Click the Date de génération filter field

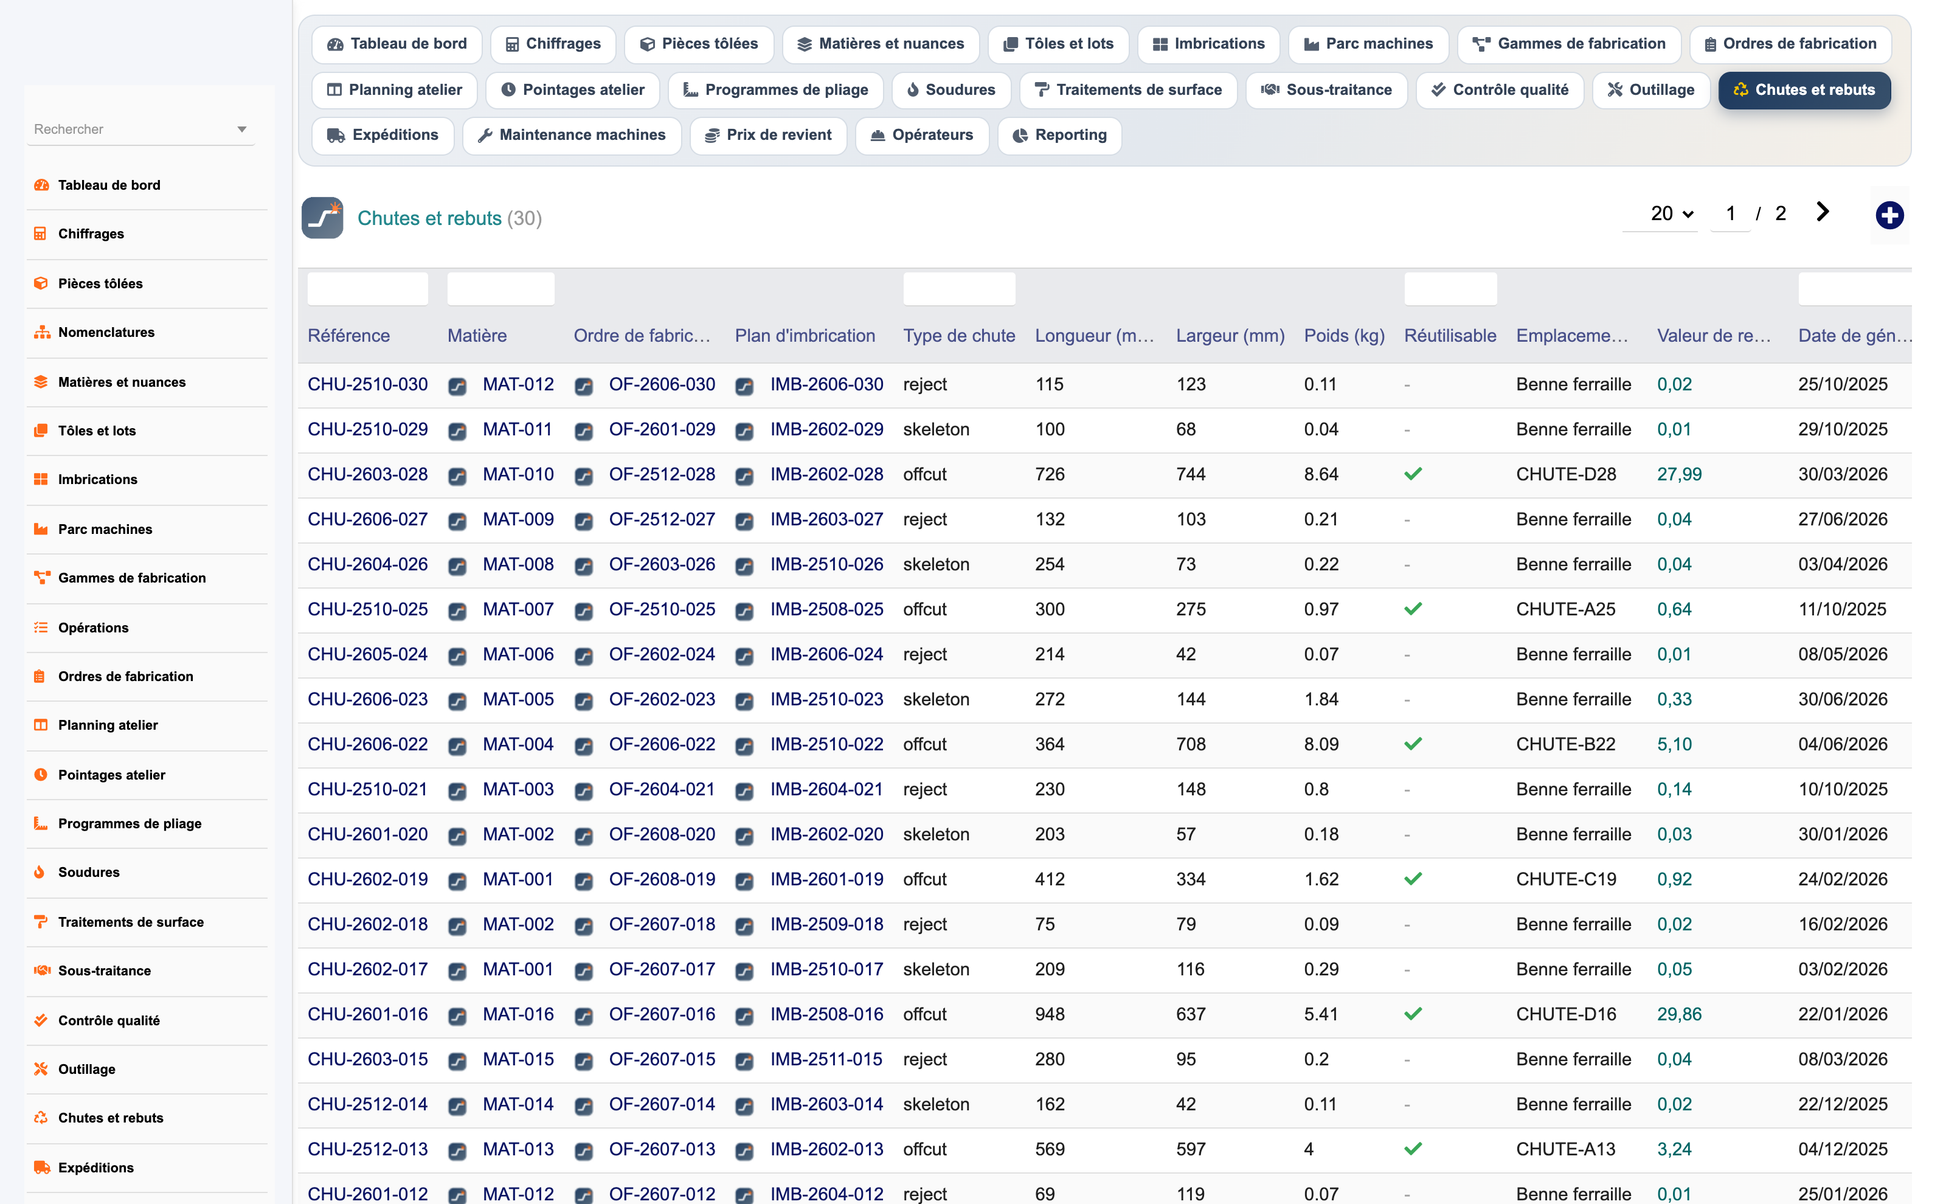tap(1854, 289)
